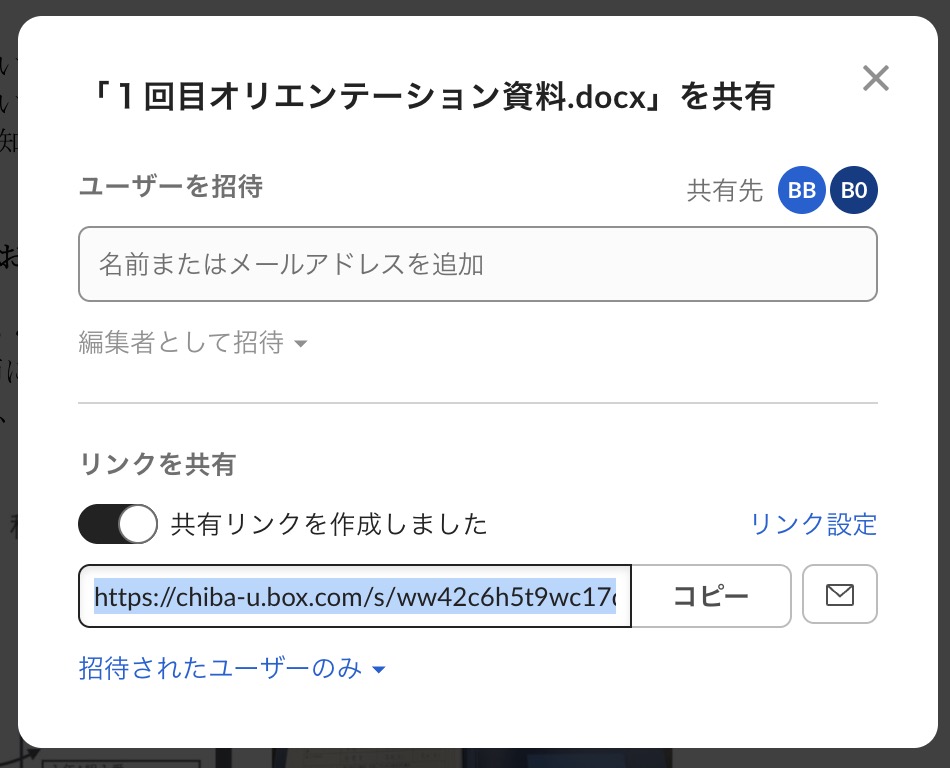Click the BB collaborator avatar
950x768 pixels.
click(x=802, y=191)
